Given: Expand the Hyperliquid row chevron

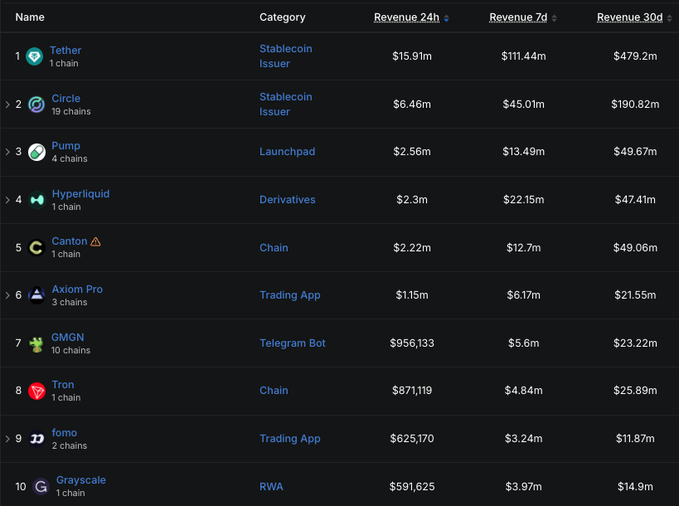Looking at the screenshot, I should click(7, 200).
